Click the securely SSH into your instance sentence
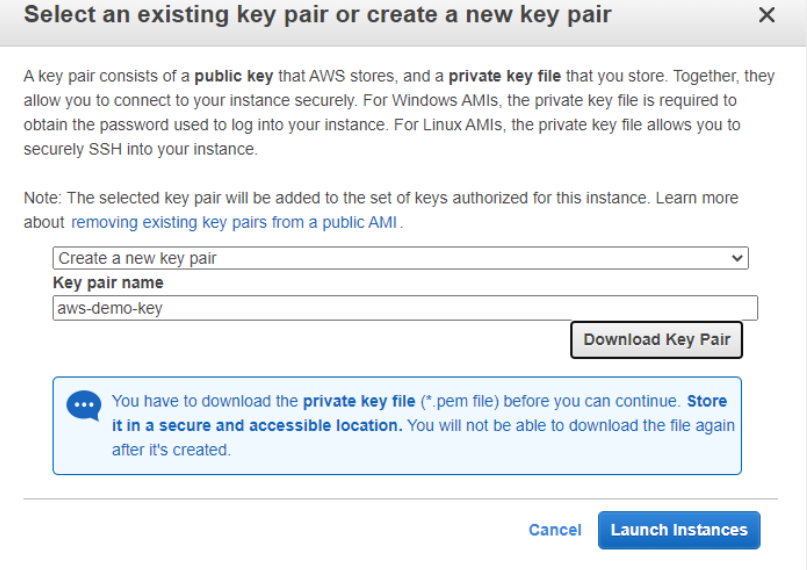The image size is (807, 570). (140, 149)
